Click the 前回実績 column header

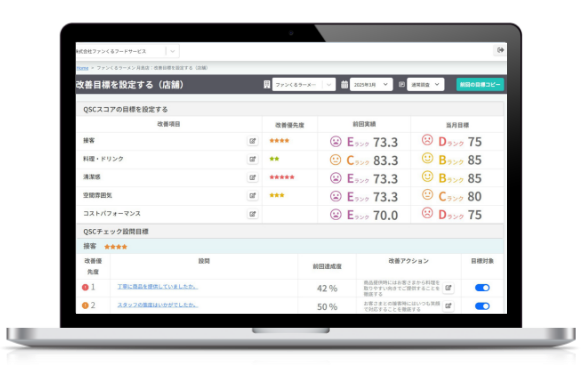coord(364,124)
